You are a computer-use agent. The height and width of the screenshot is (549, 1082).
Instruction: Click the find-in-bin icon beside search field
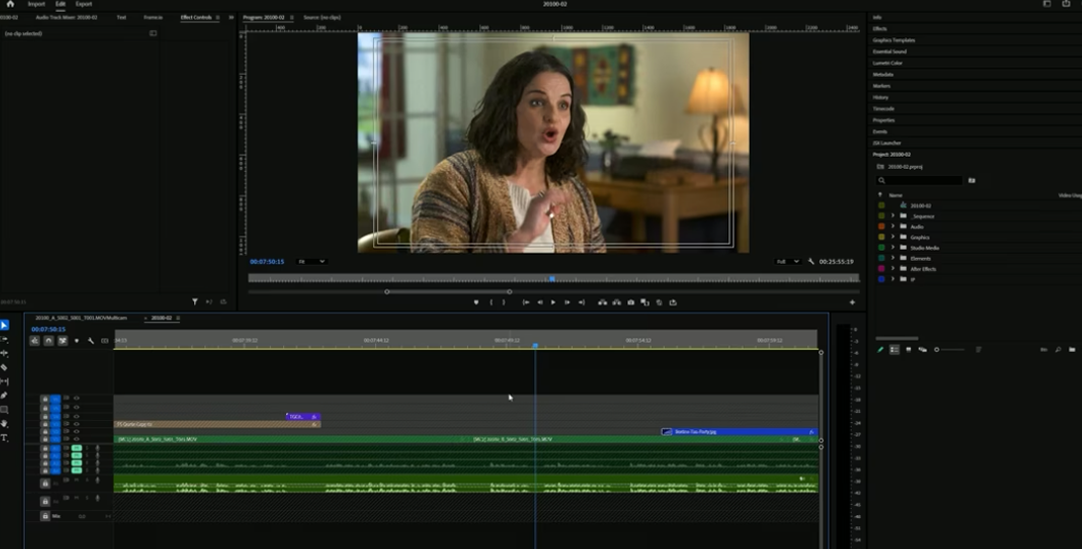[x=972, y=180]
